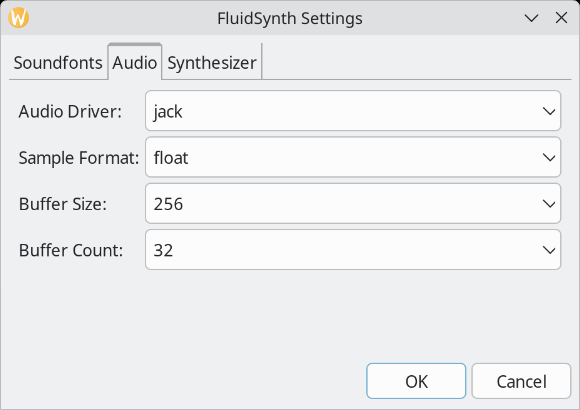Click the 'Sample Format:' label

(79, 158)
